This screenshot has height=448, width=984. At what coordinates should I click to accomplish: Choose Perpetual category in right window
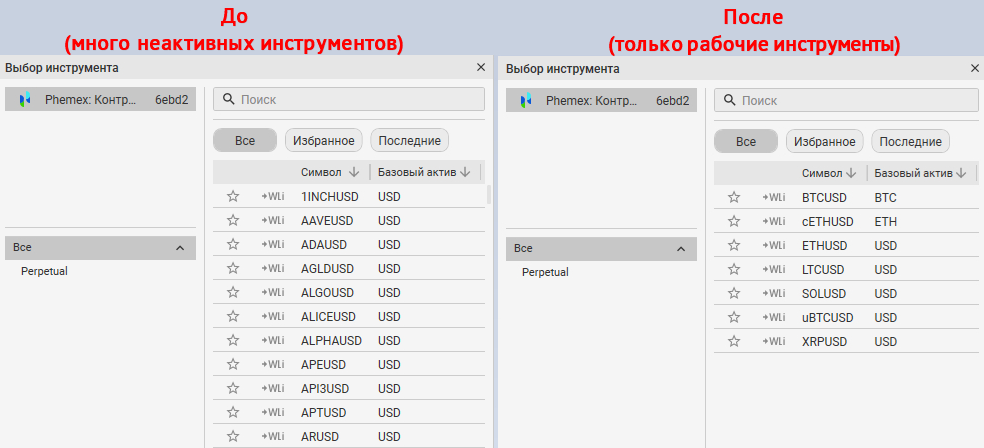(545, 272)
